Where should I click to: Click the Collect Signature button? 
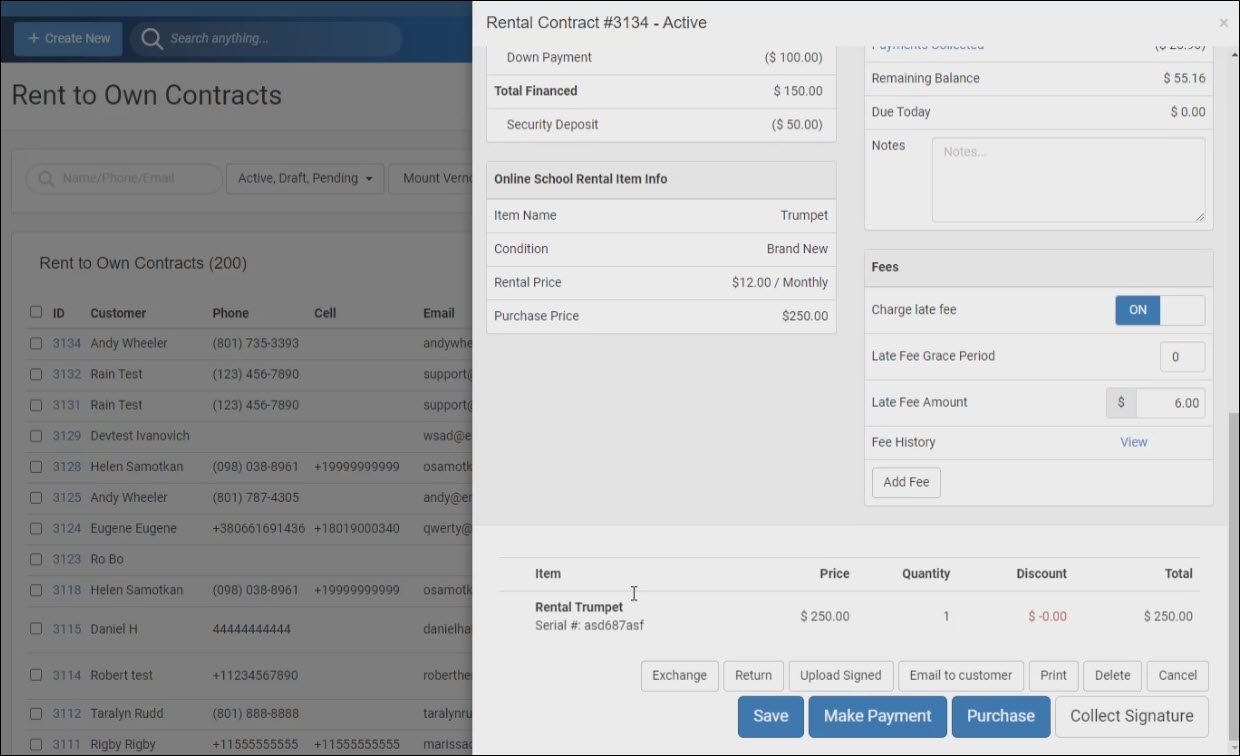(x=1132, y=716)
